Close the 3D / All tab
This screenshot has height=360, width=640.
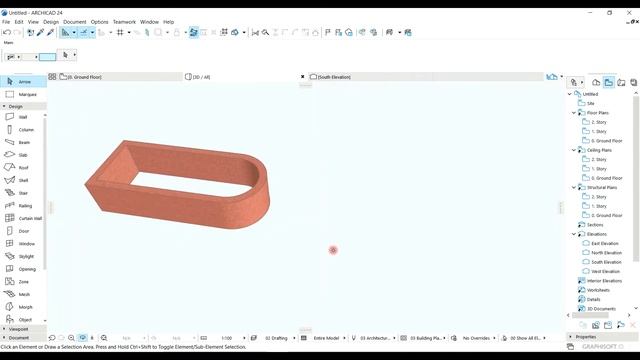(302, 77)
